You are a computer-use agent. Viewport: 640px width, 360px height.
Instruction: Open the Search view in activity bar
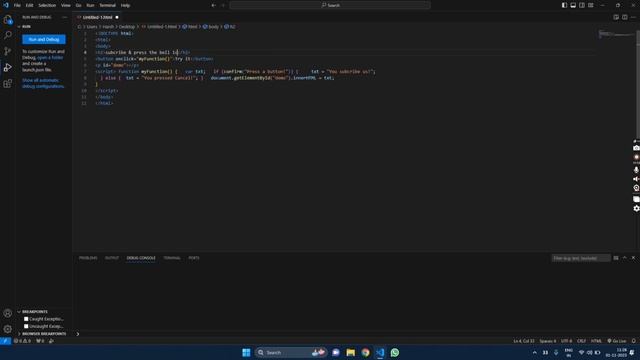[7, 35]
